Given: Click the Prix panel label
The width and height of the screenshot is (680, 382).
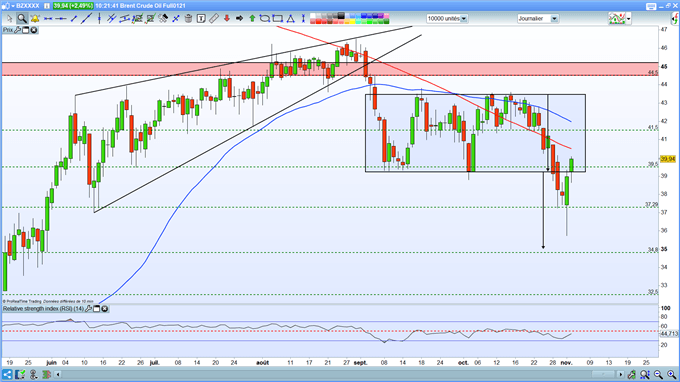Looking at the screenshot, I should 8,30.
